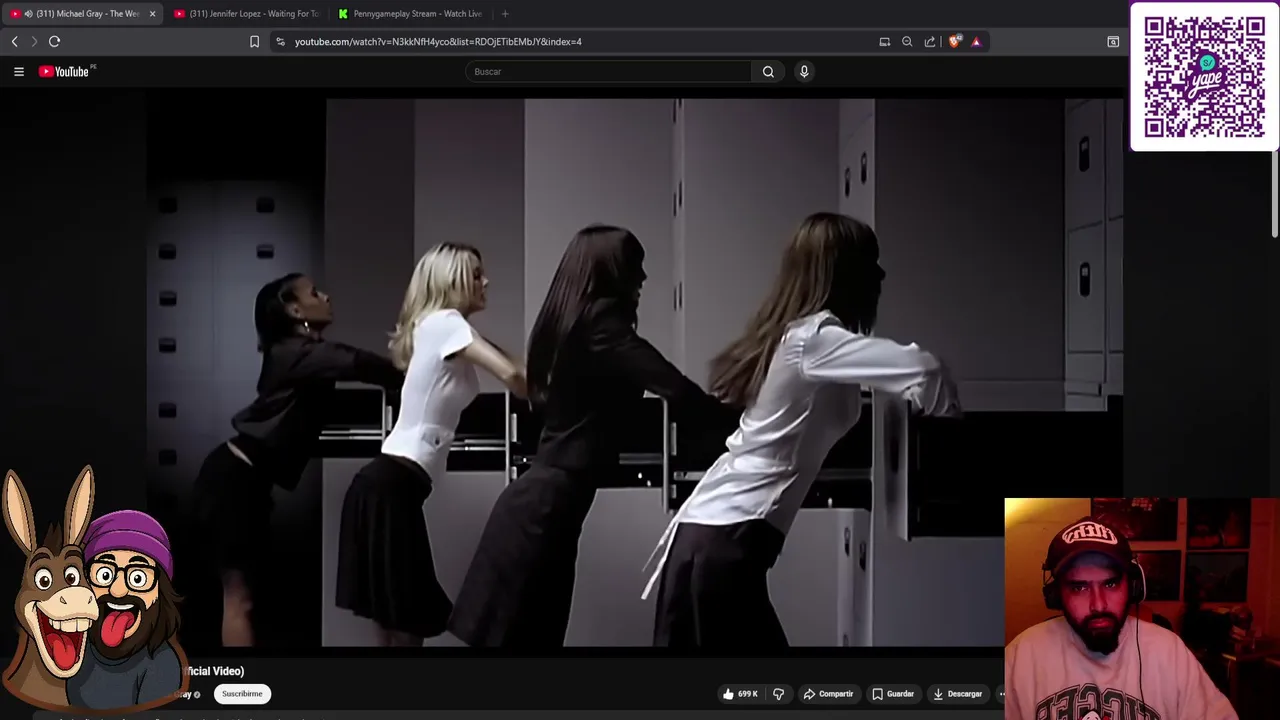Open the more actions ellipsis button

coord(1001,694)
